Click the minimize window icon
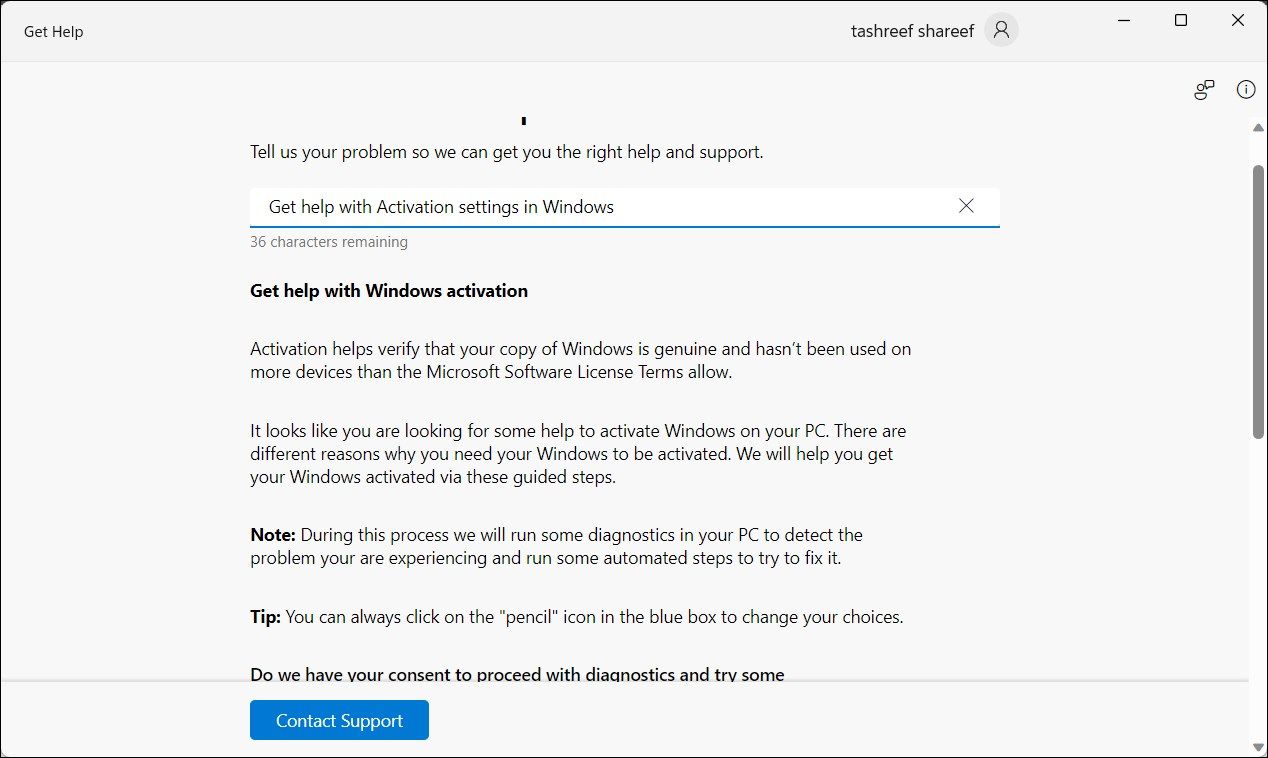The width and height of the screenshot is (1268, 758). pyautogui.click(x=1123, y=19)
